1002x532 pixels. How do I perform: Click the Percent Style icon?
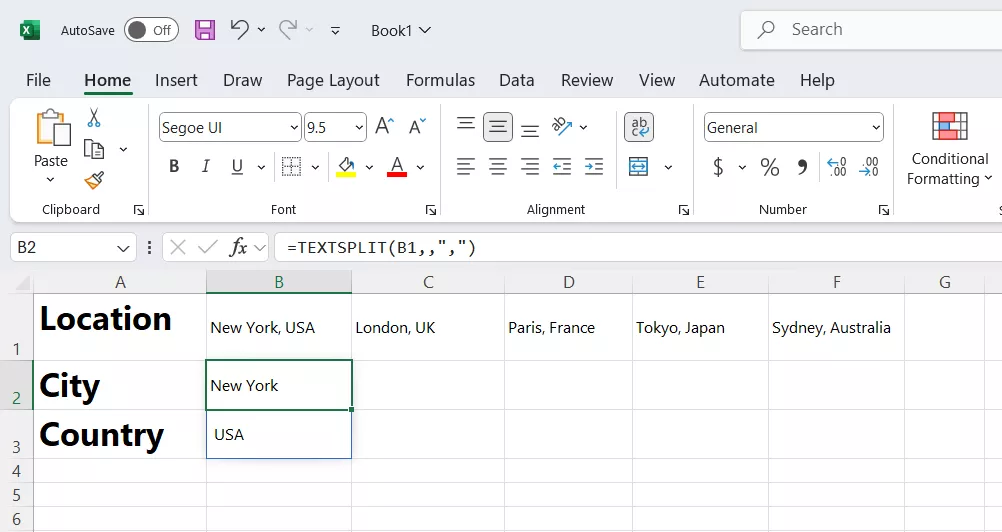point(769,167)
